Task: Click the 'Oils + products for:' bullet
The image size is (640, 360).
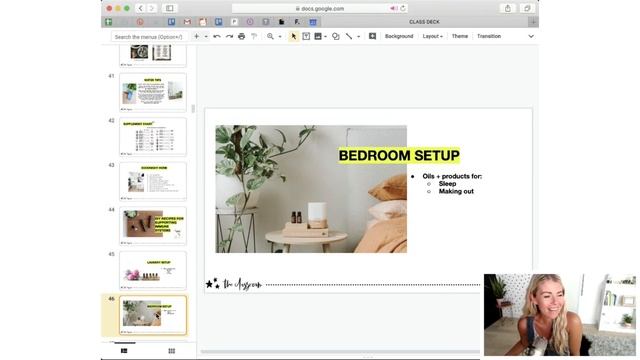Action: point(452,176)
